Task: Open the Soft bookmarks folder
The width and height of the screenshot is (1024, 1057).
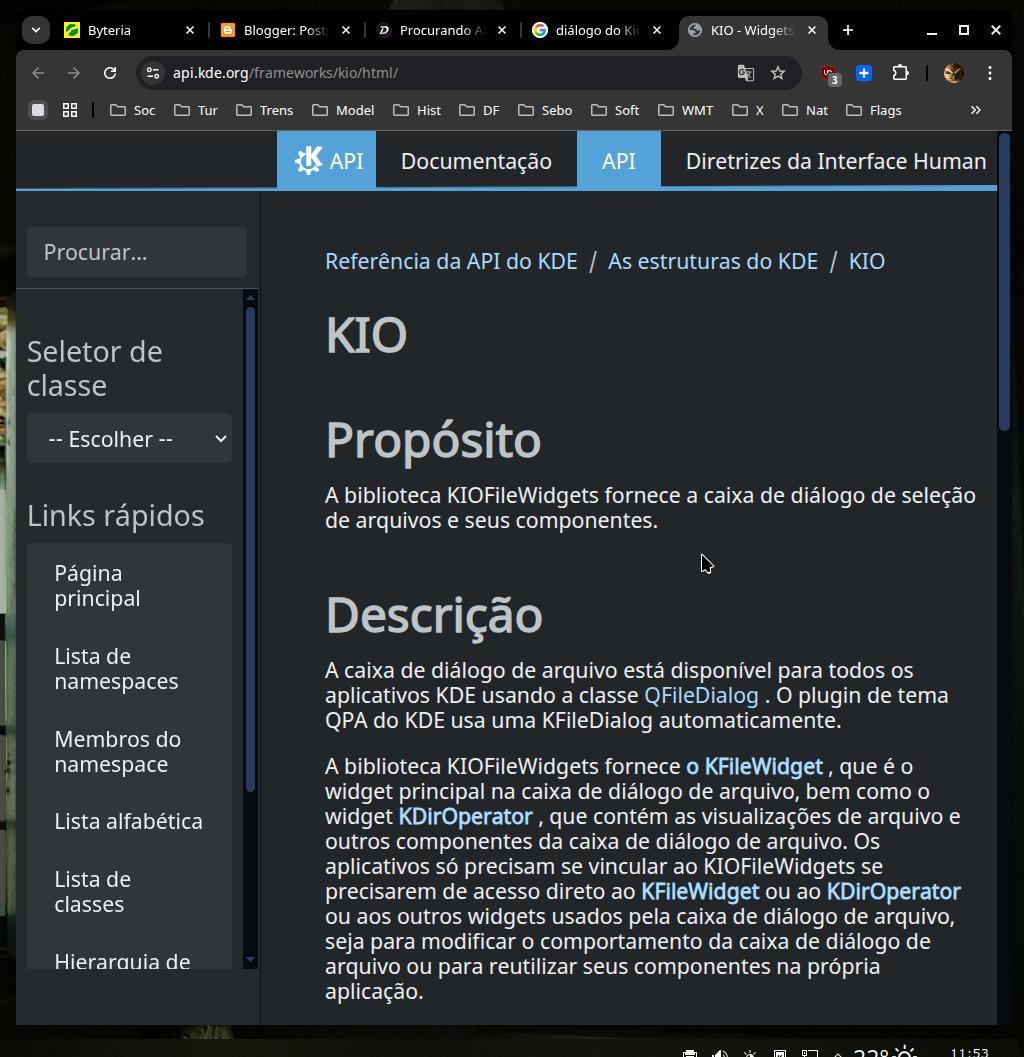Action: tap(615, 110)
